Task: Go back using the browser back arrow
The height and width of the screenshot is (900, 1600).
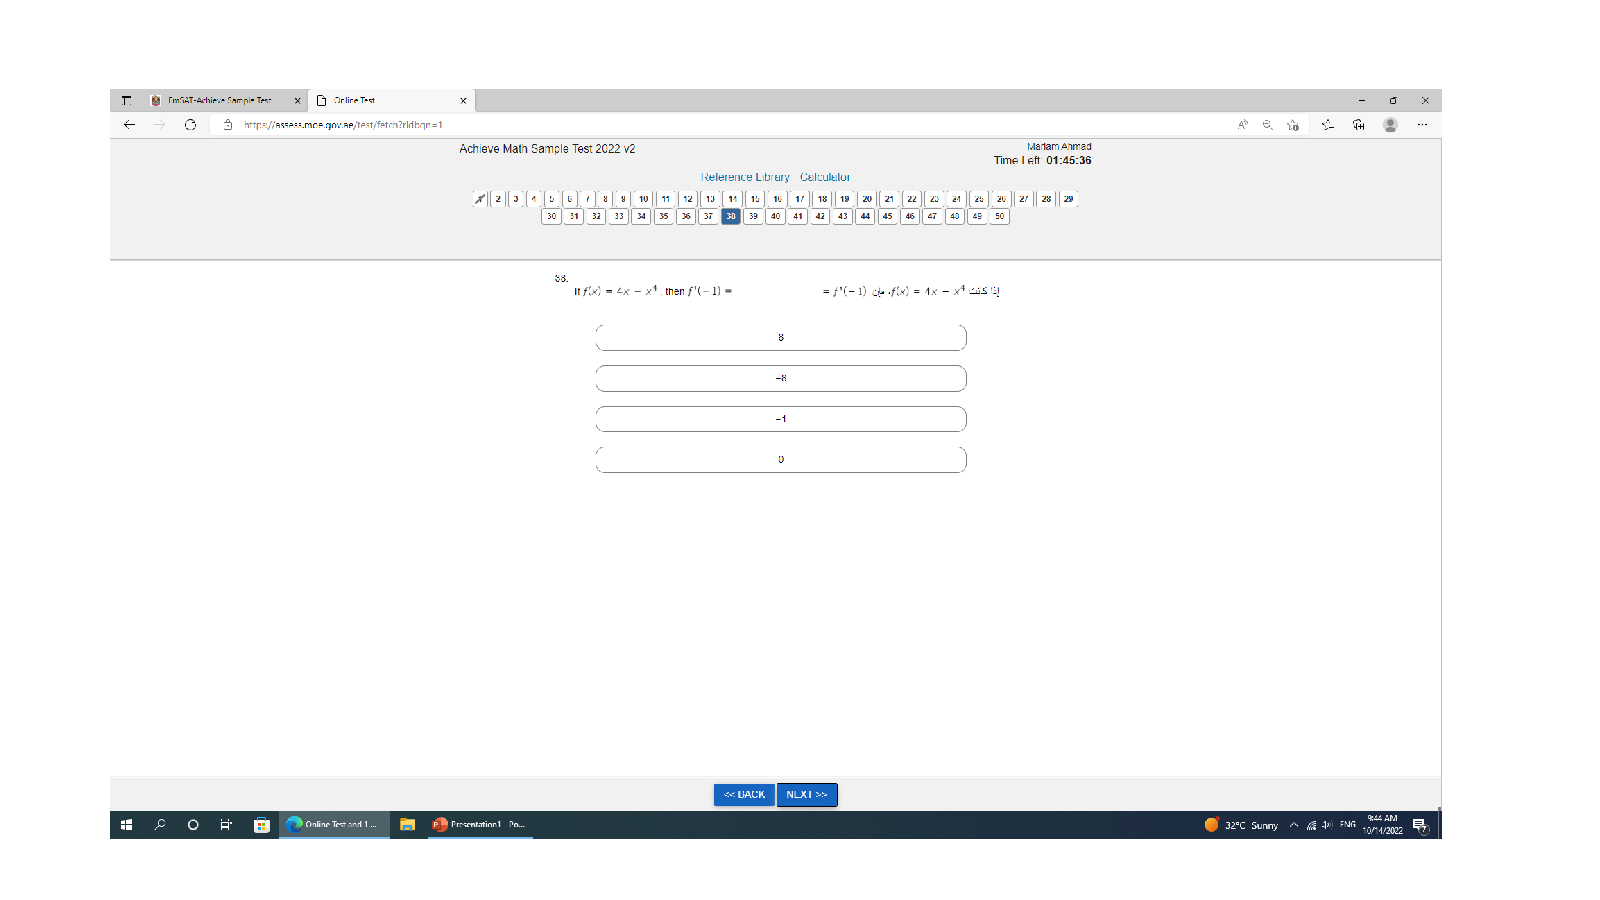Action: [x=129, y=125]
